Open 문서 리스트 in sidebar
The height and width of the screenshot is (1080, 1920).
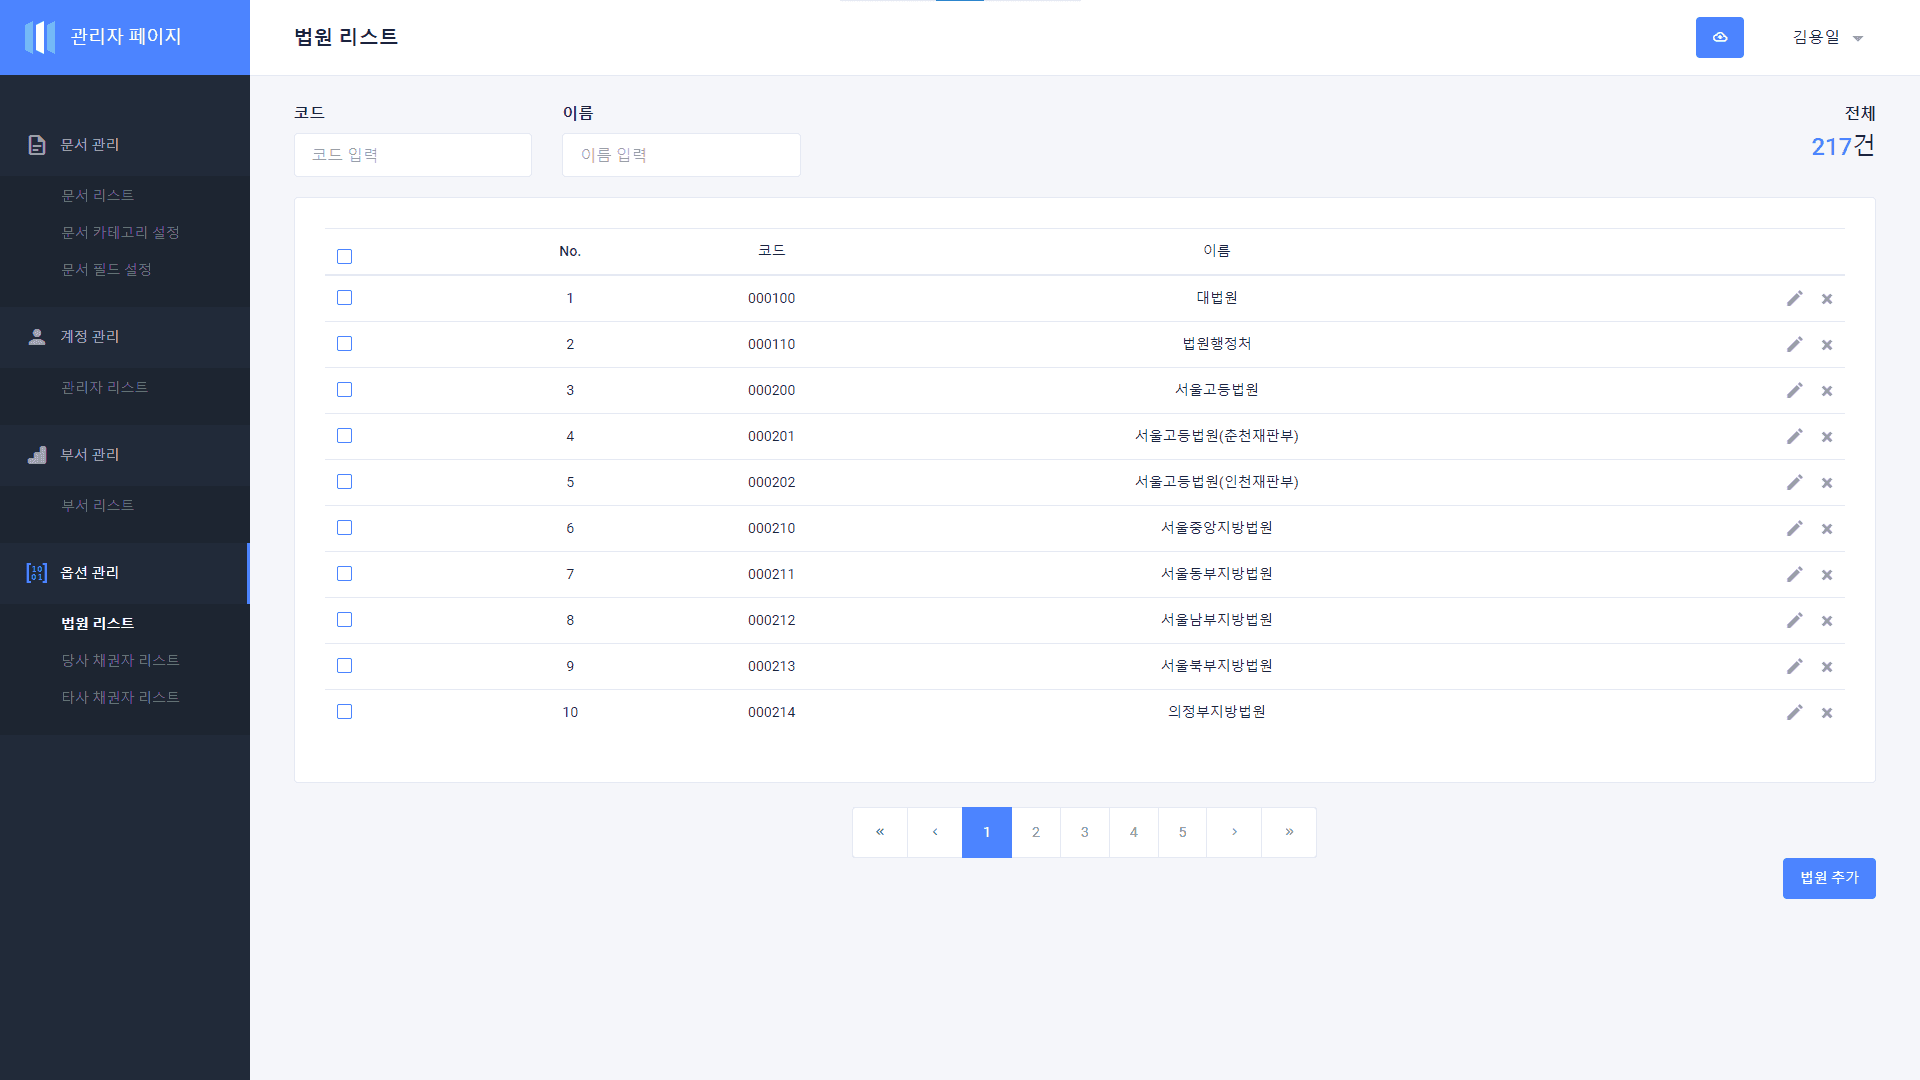(97, 195)
